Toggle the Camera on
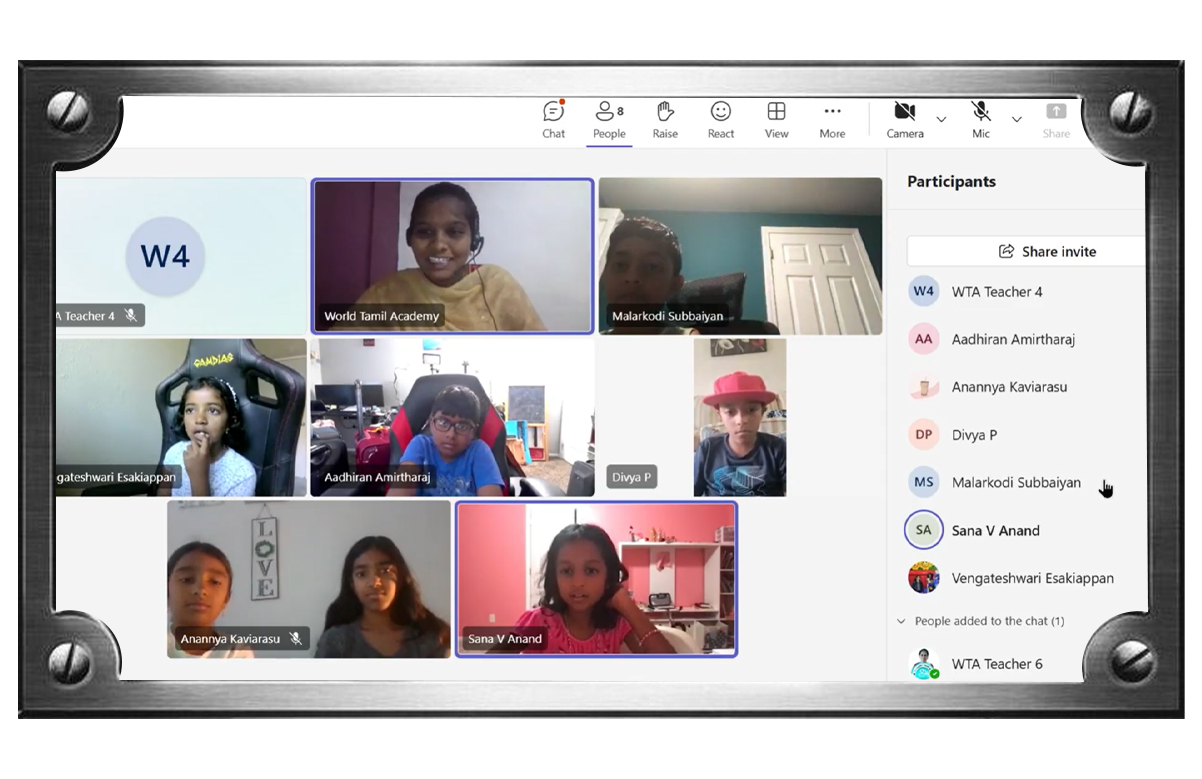The image size is (1202, 779). click(905, 119)
